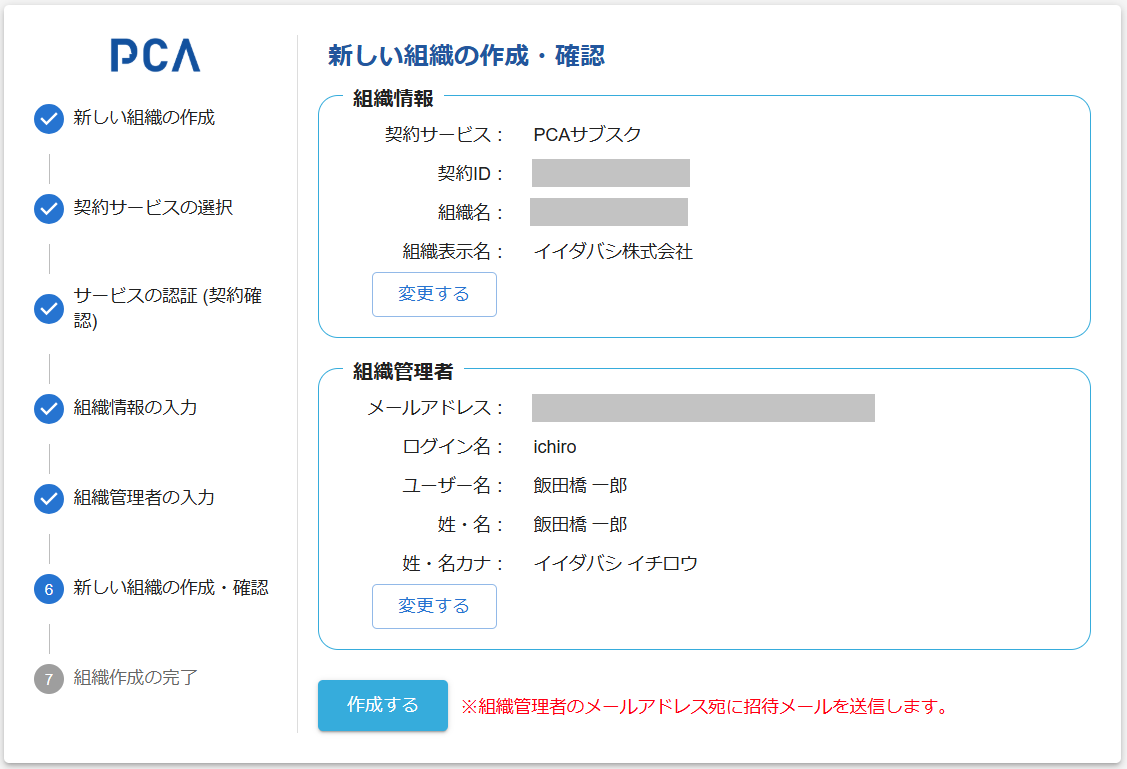This screenshot has height=769, width=1127.
Task: Go to the 組織管理者の入力 step label
Action: coord(144,497)
